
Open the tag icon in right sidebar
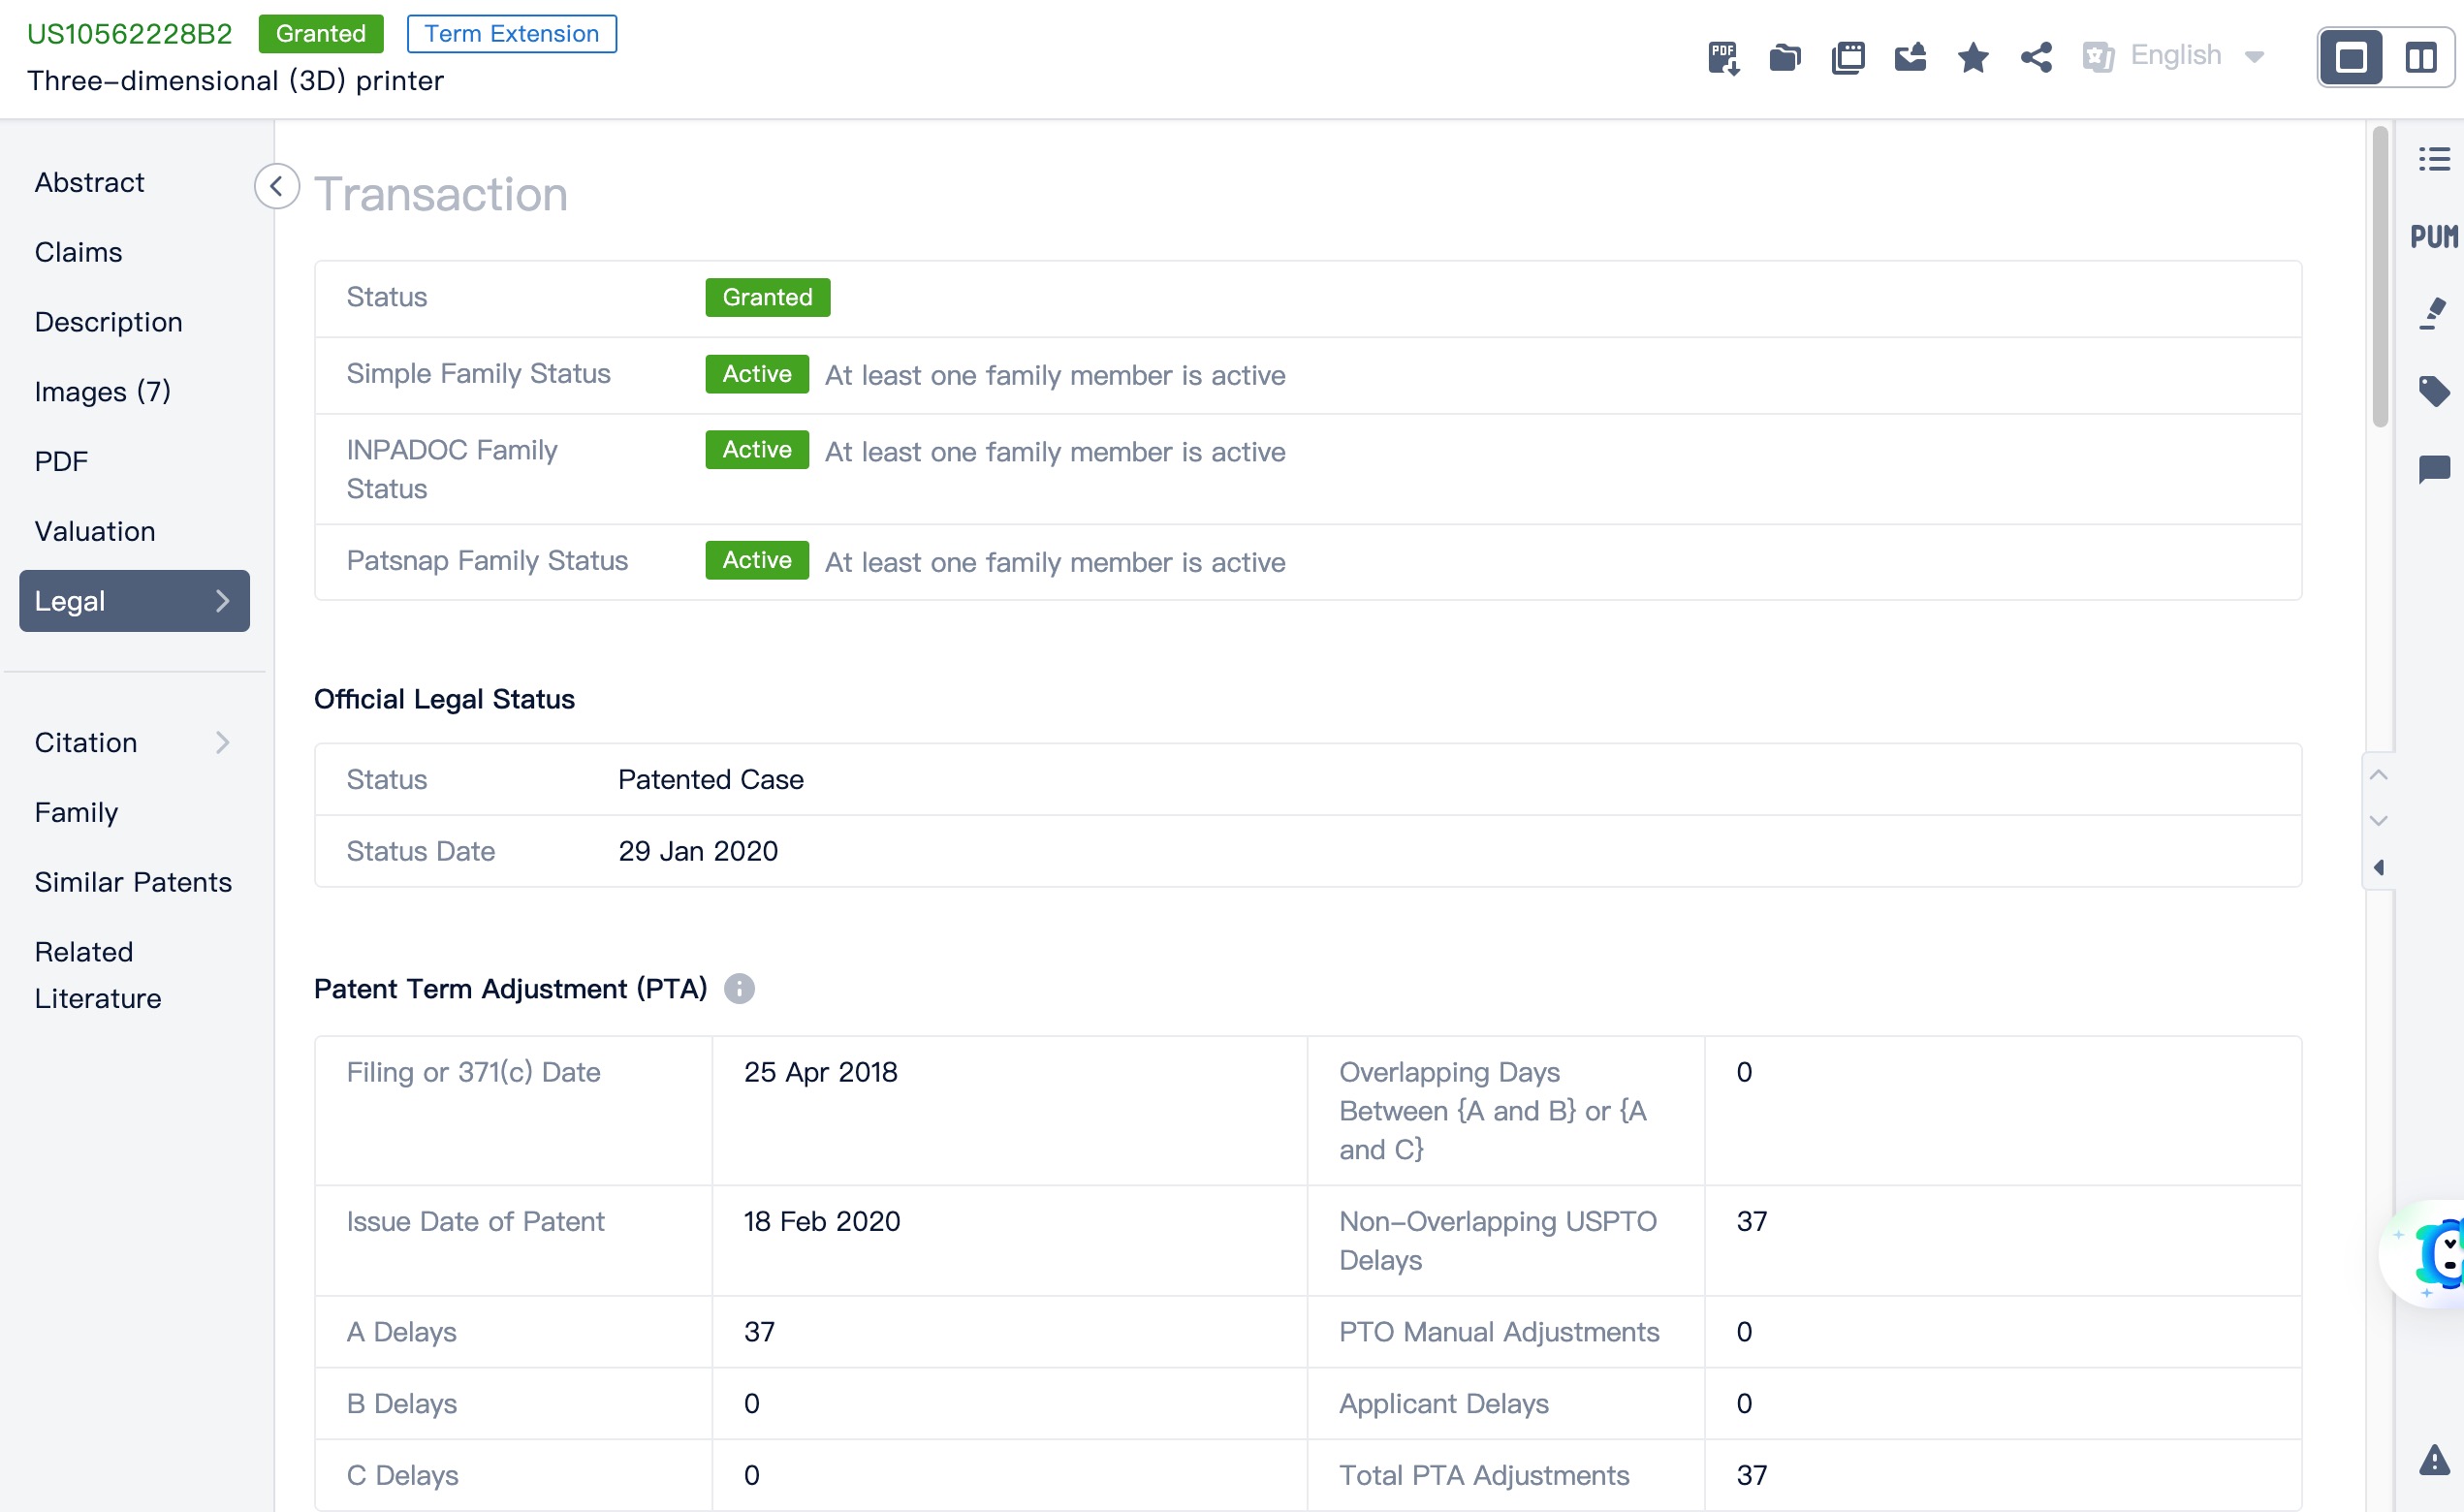(2434, 390)
